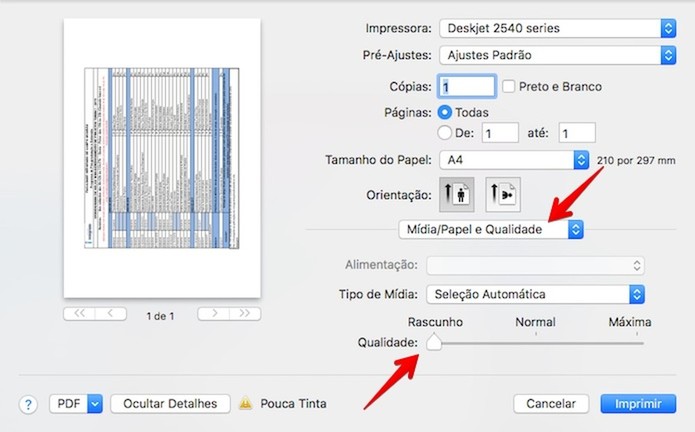Image resolution: width=695 pixels, height=432 pixels.
Task: Click the help question mark icon
Action: point(28,404)
